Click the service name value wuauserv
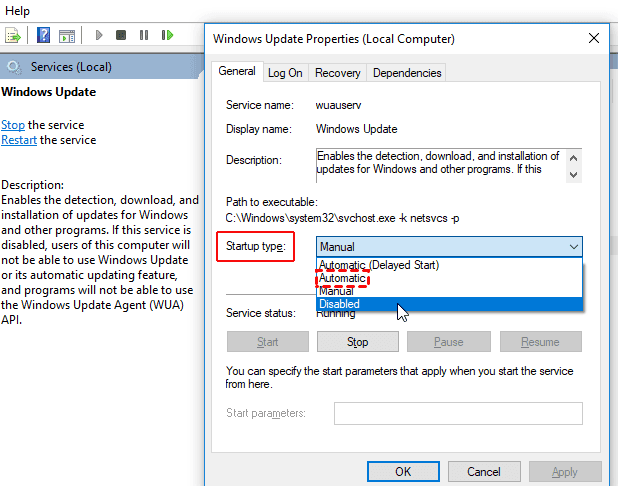Viewport: 618px width, 486px height. coord(338,105)
